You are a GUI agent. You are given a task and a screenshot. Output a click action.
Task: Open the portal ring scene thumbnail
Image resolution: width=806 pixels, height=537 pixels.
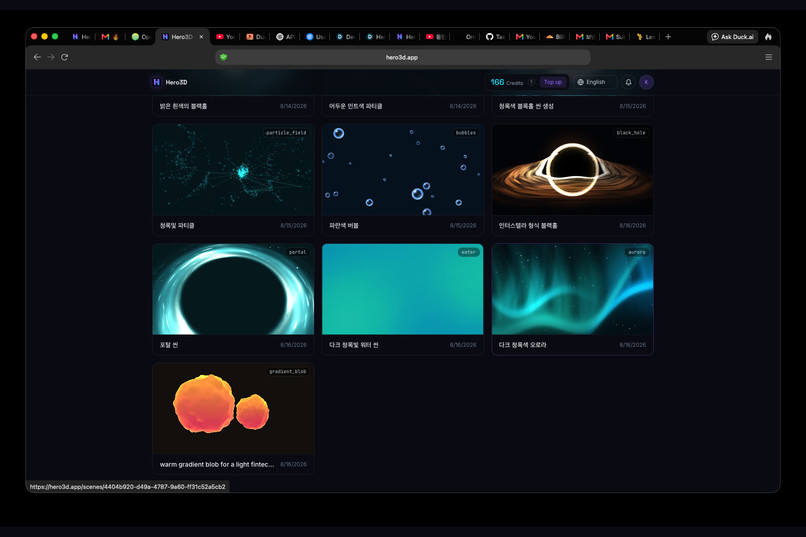233,289
